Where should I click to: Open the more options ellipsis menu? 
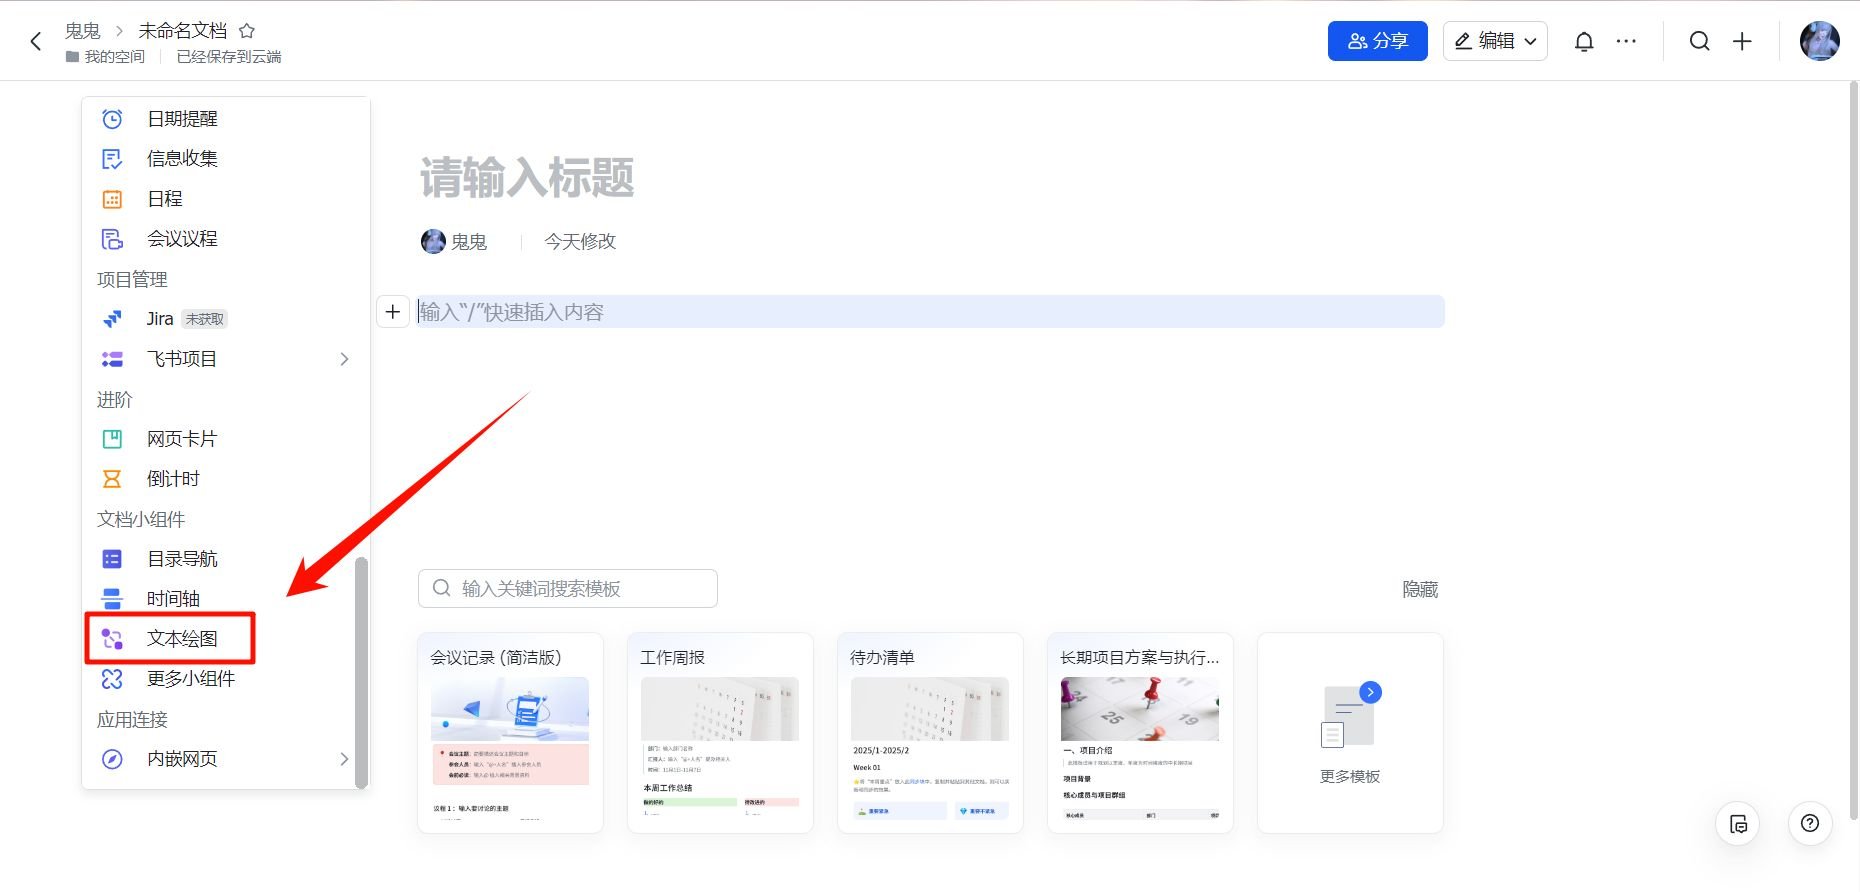pos(1626,41)
